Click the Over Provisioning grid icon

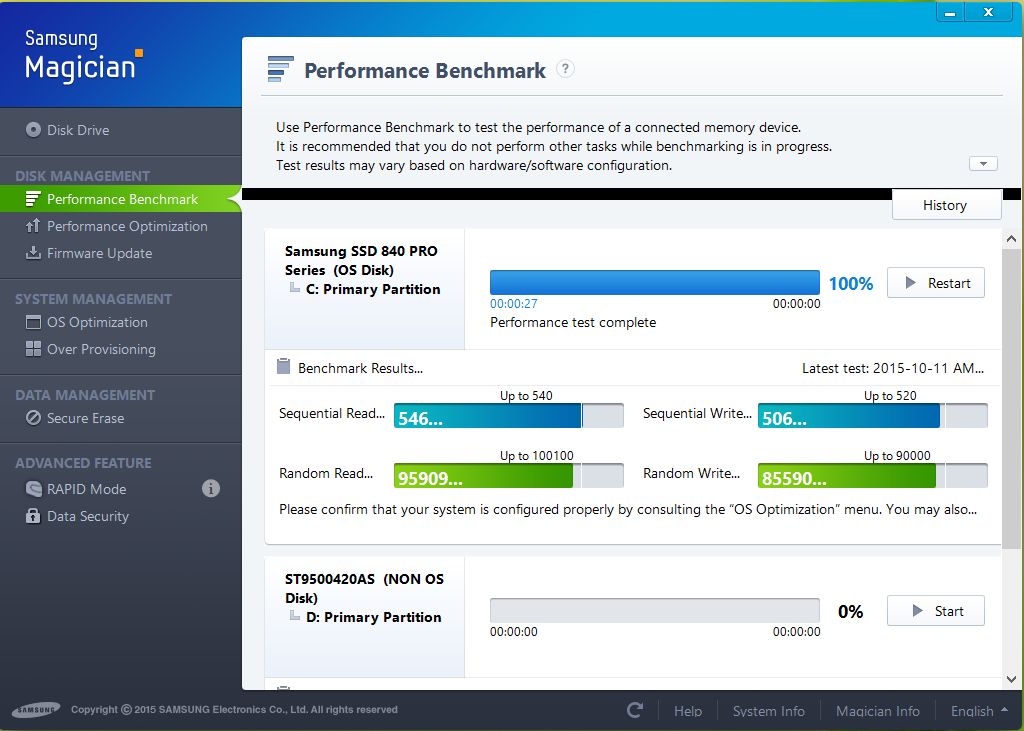point(33,349)
